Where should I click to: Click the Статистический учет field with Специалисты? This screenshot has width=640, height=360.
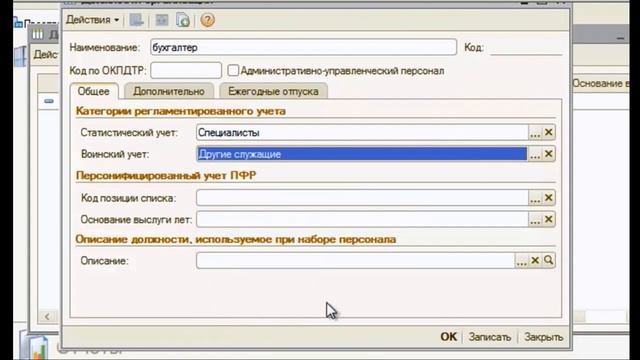[362, 132]
